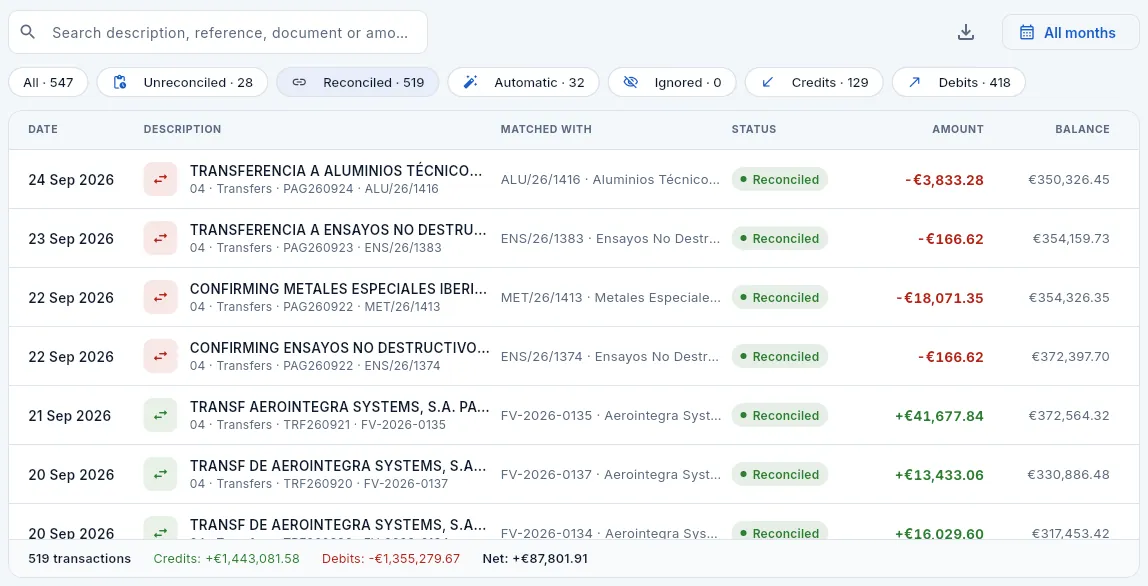Click footer Credits total +€1,443,081.58
The image size is (1148, 586).
226,559
